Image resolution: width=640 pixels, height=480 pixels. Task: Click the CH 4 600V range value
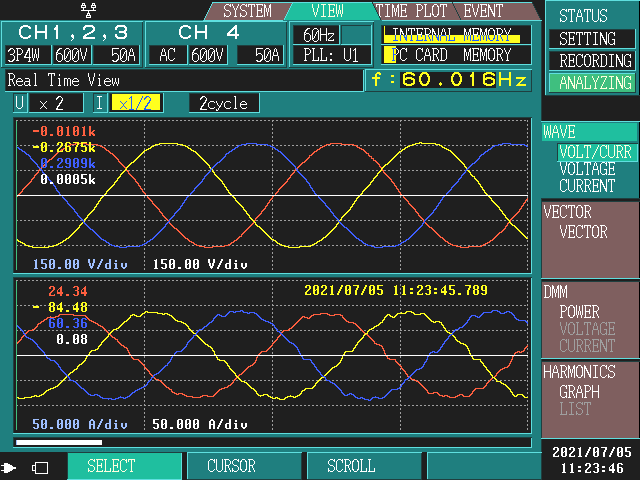[x=208, y=55]
